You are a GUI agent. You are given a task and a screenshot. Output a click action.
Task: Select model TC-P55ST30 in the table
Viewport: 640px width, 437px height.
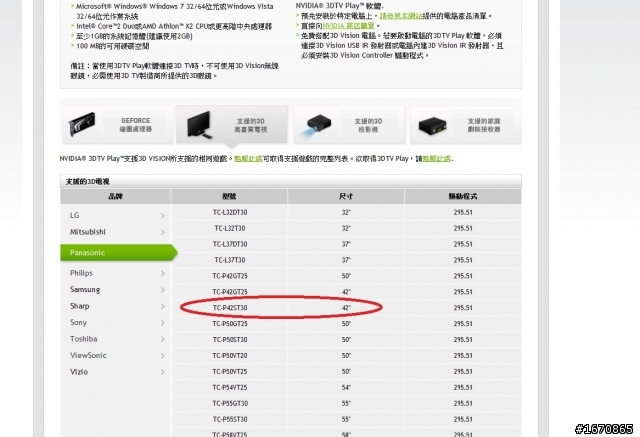click(x=230, y=419)
